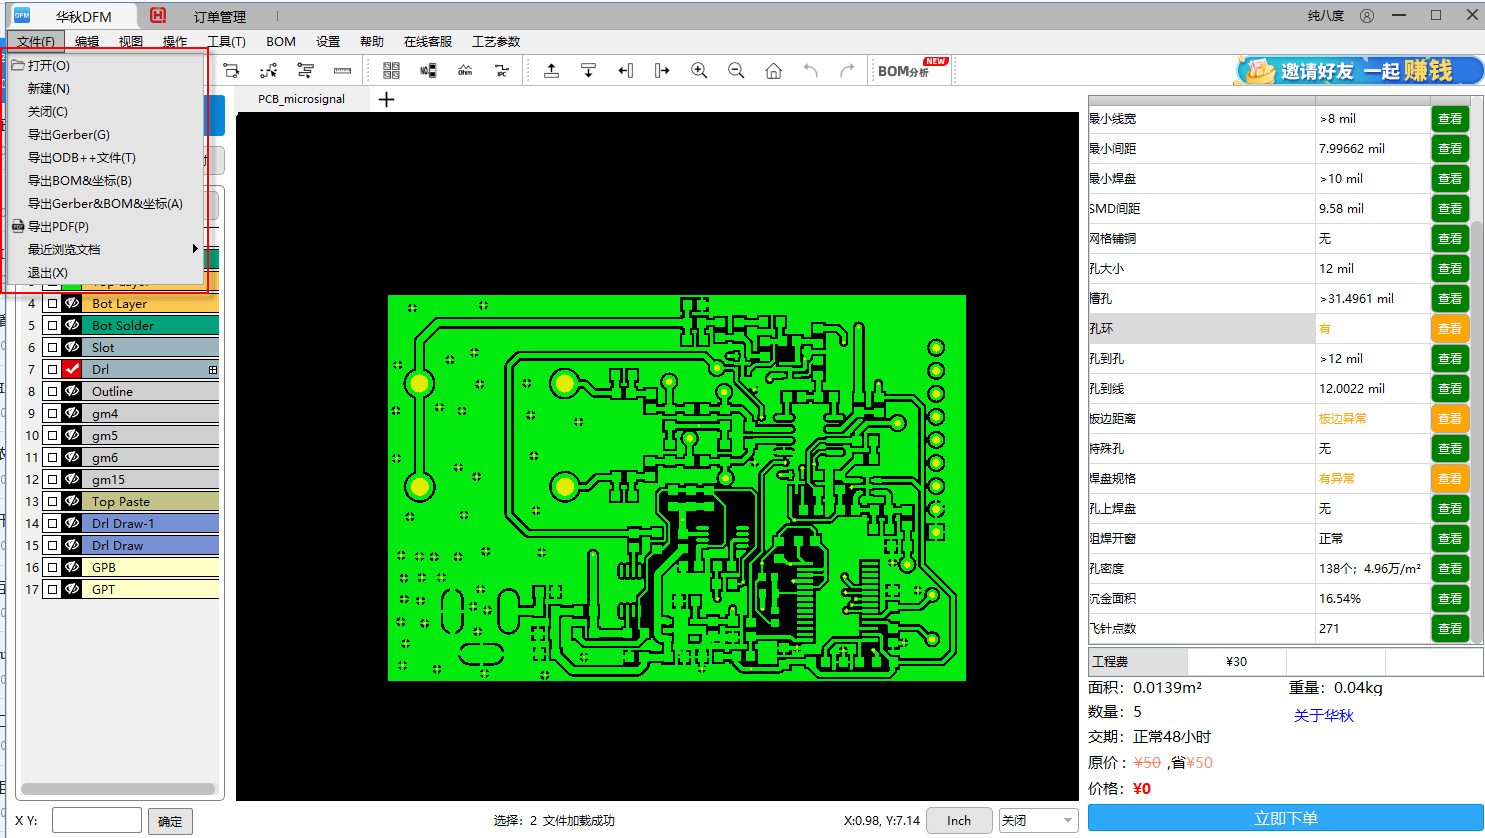Click the Inch unit button
The width and height of the screenshot is (1485, 838).
pos(959,820)
